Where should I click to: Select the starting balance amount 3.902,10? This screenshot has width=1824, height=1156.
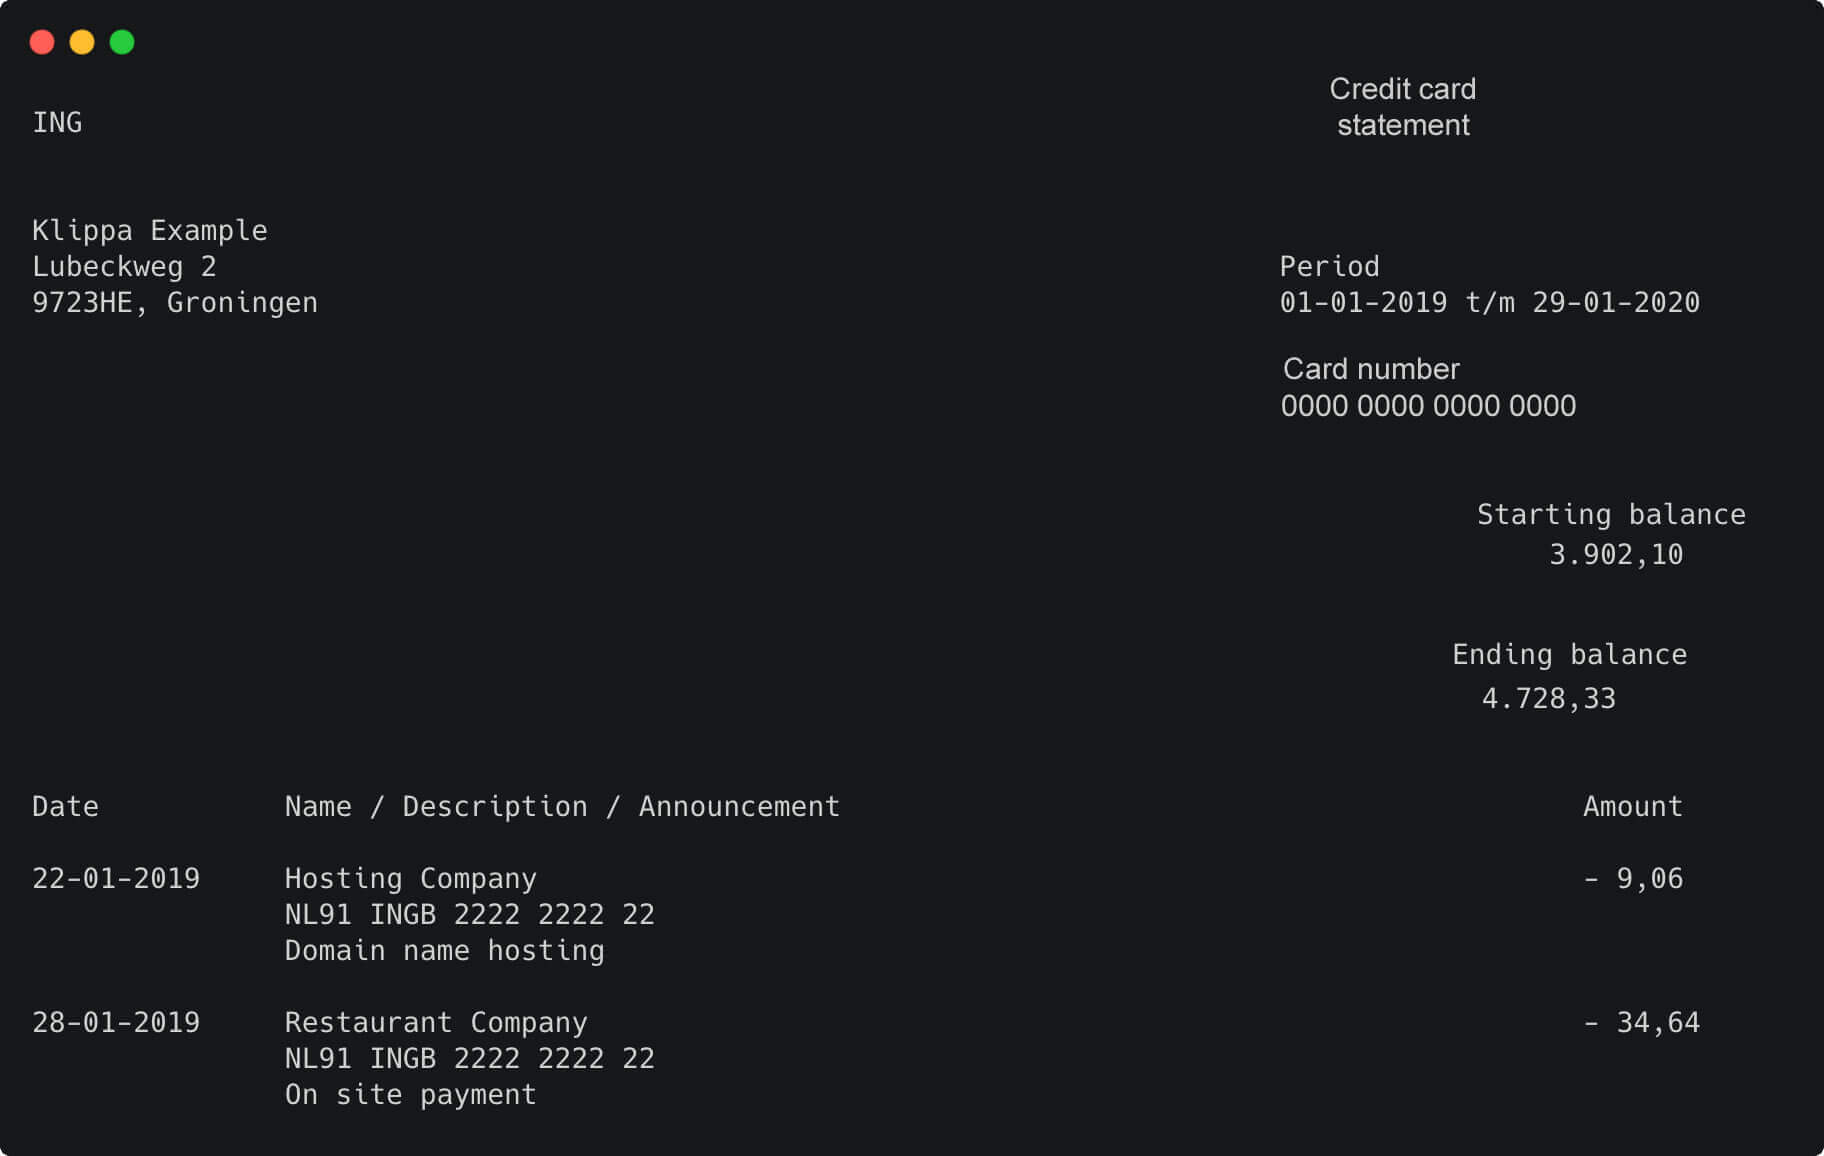click(x=1616, y=555)
